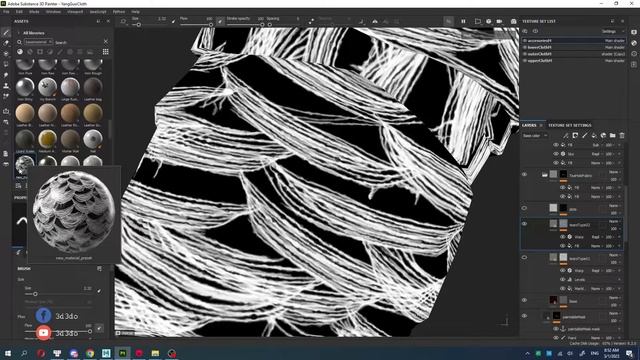Open the asset search filter chip dropdown
The height and width of the screenshot is (360, 640).
point(38,42)
